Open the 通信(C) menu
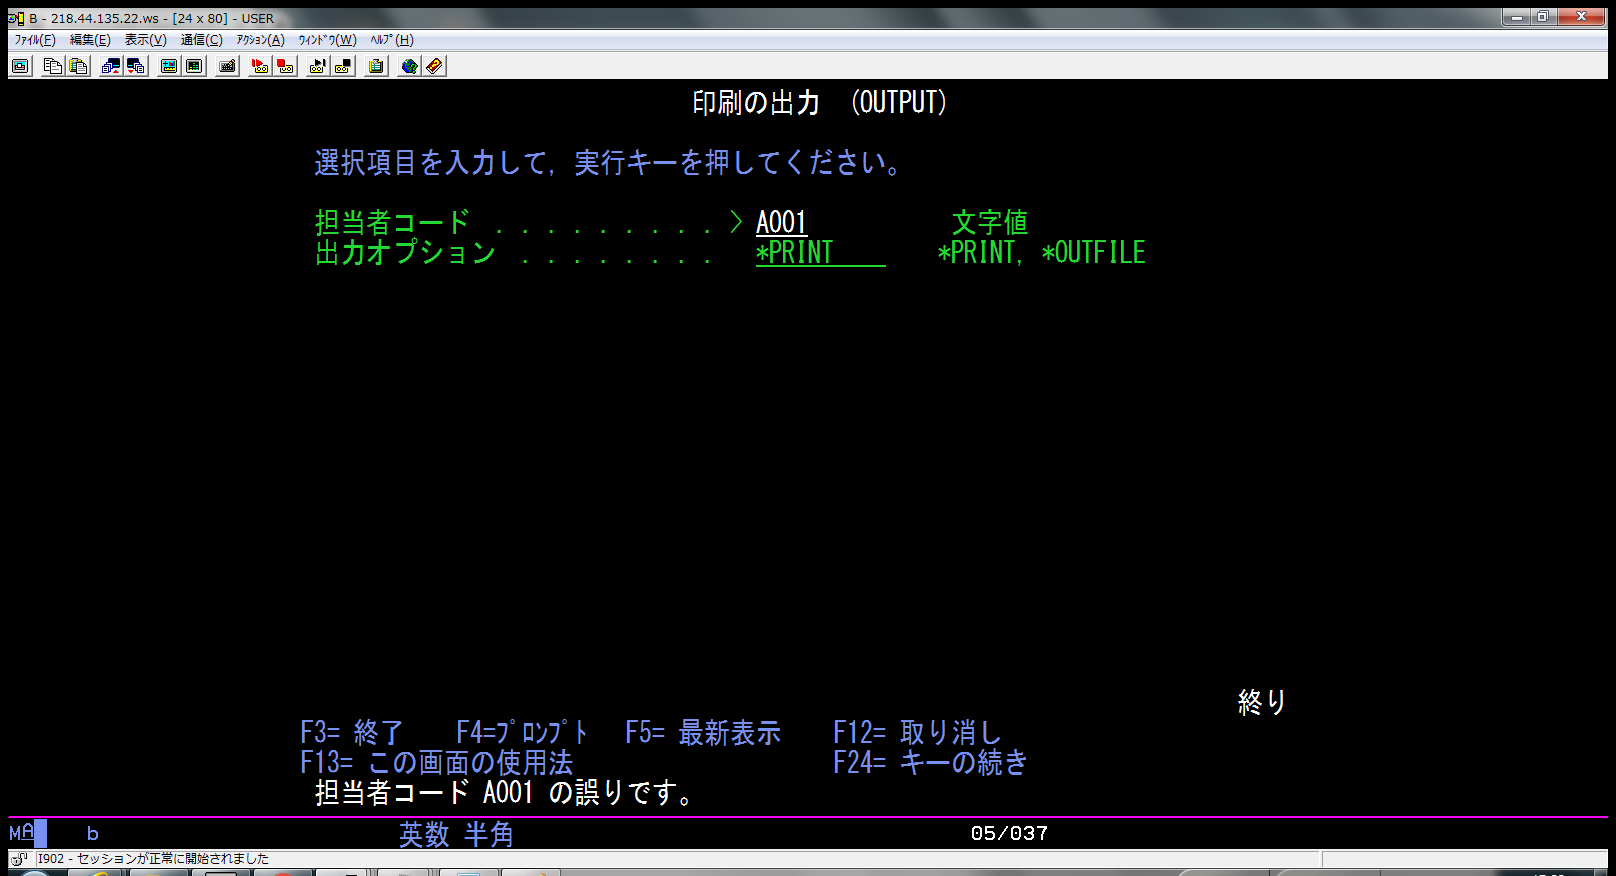The image size is (1616, 876). coord(201,40)
